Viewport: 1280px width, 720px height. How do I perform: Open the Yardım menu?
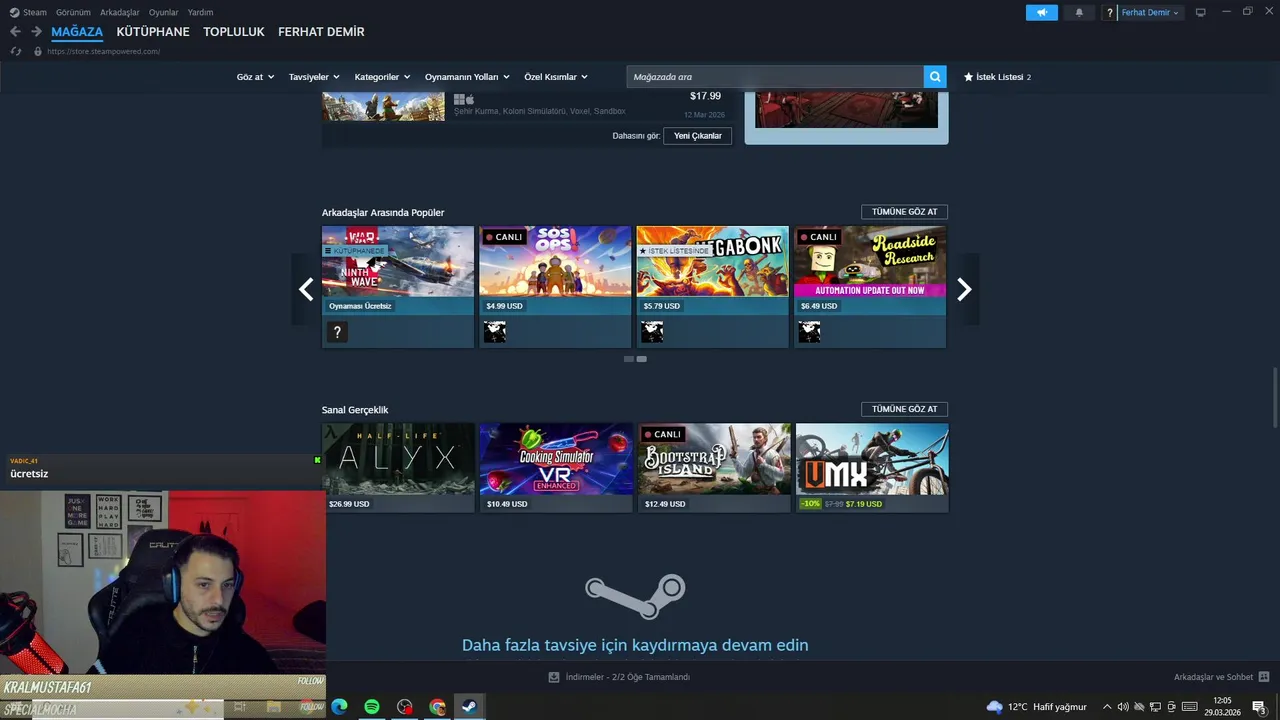tap(200, 12)
